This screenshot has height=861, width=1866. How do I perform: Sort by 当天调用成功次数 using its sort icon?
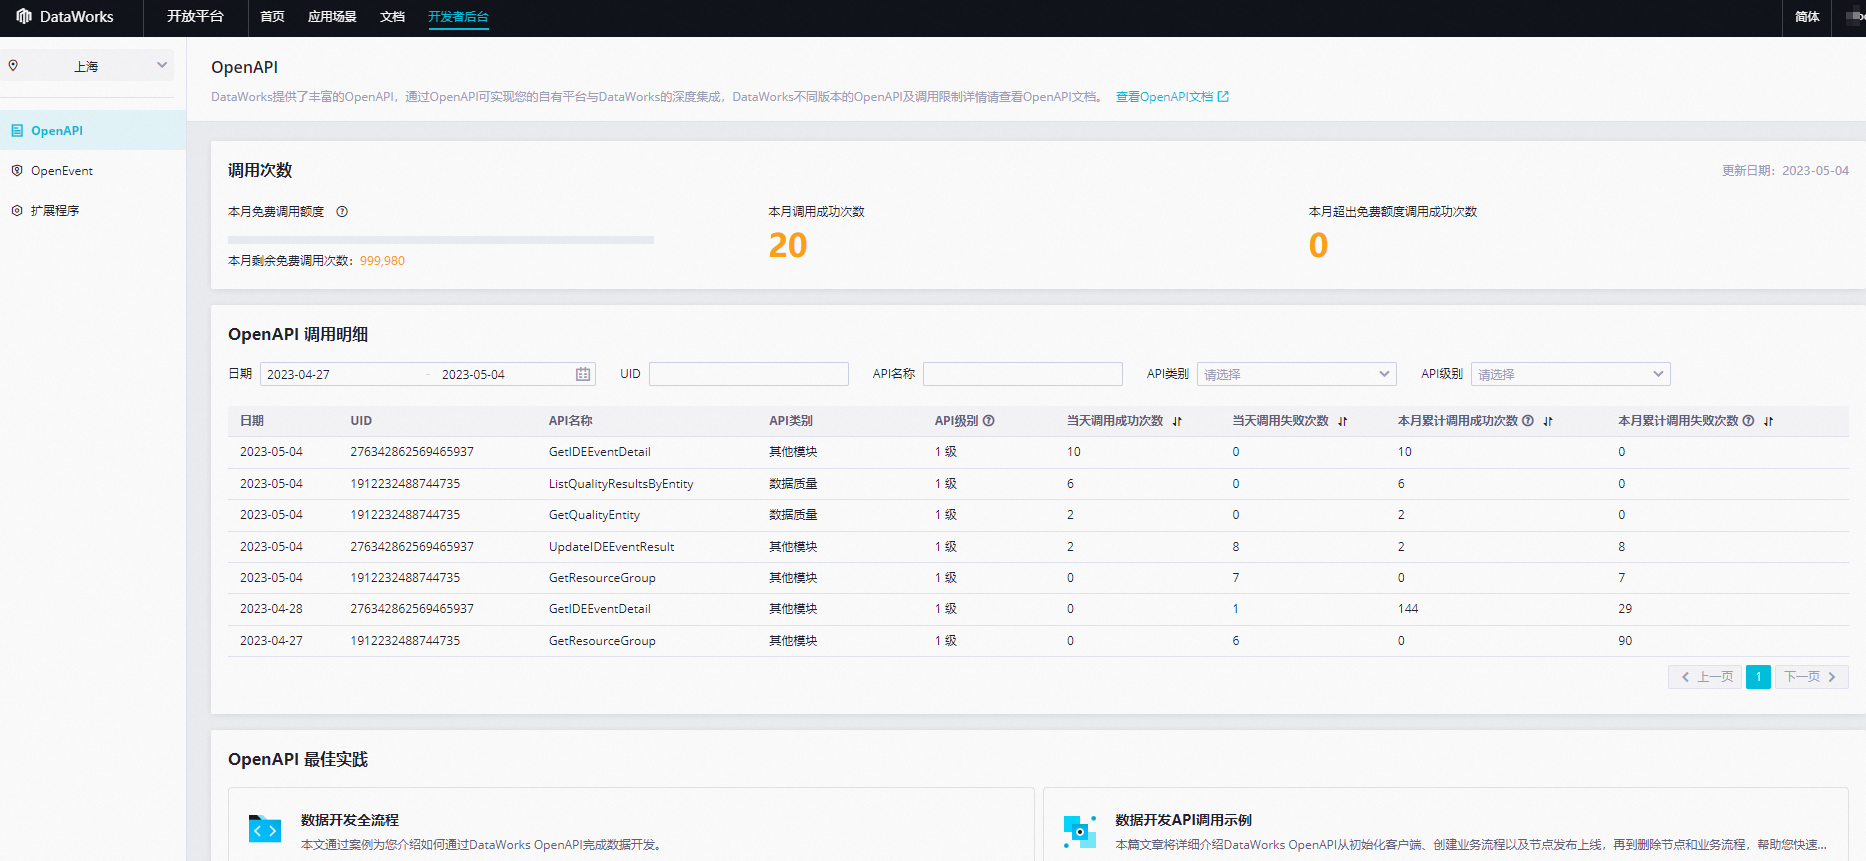coord(1177,421)
